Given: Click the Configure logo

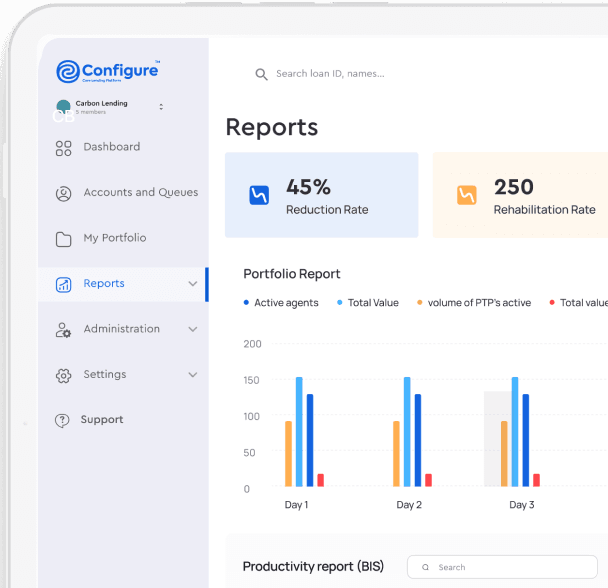Looking at the screenshot, I should (x=108, y=71).
